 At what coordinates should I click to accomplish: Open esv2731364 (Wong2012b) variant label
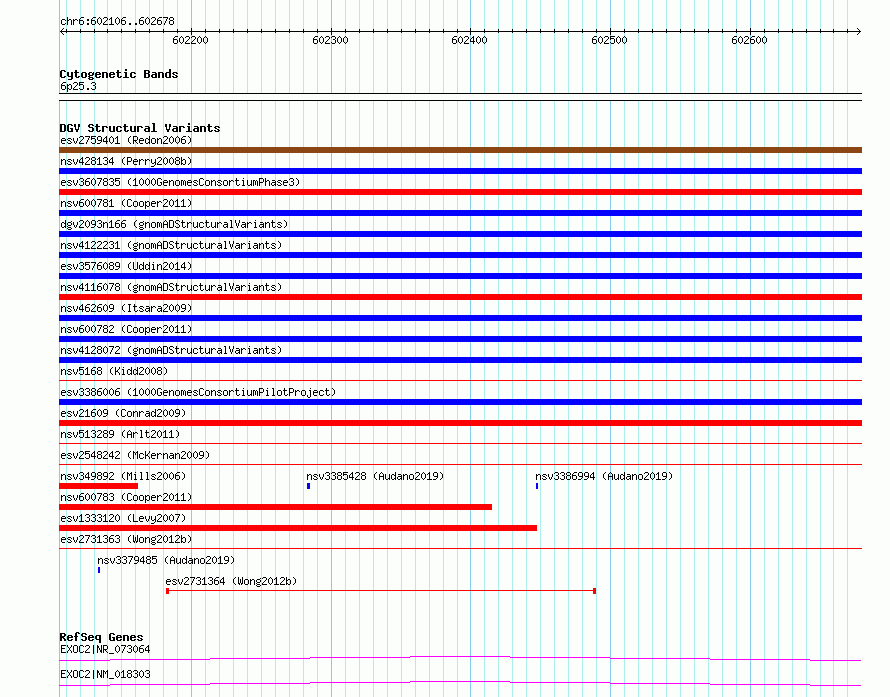pos(231,581)
